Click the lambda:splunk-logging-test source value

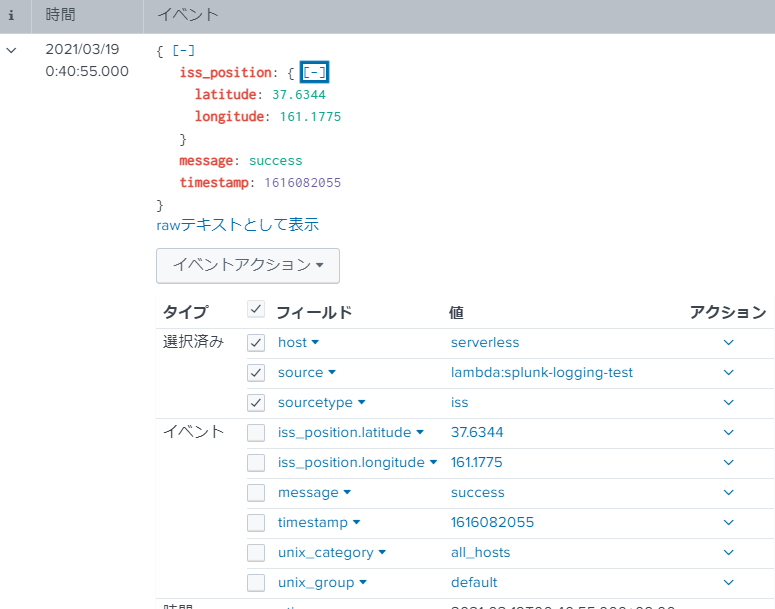tap(542, 373)
